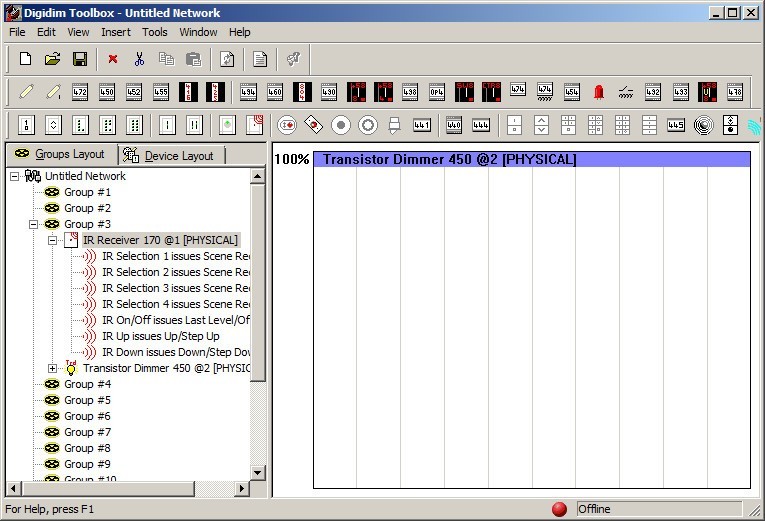Collapse the IR Receiver 170 node
Image resolution: width=765 pixels, height=521 pixels.
pos(52,240)
